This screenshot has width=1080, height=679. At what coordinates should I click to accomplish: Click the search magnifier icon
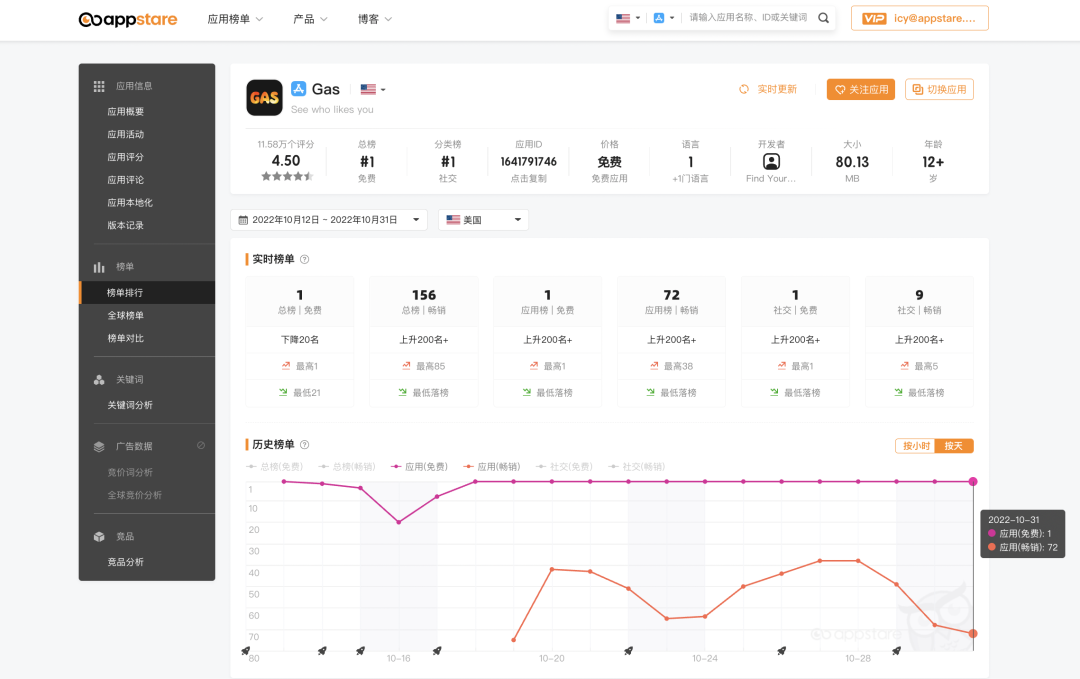click(823, 18)
